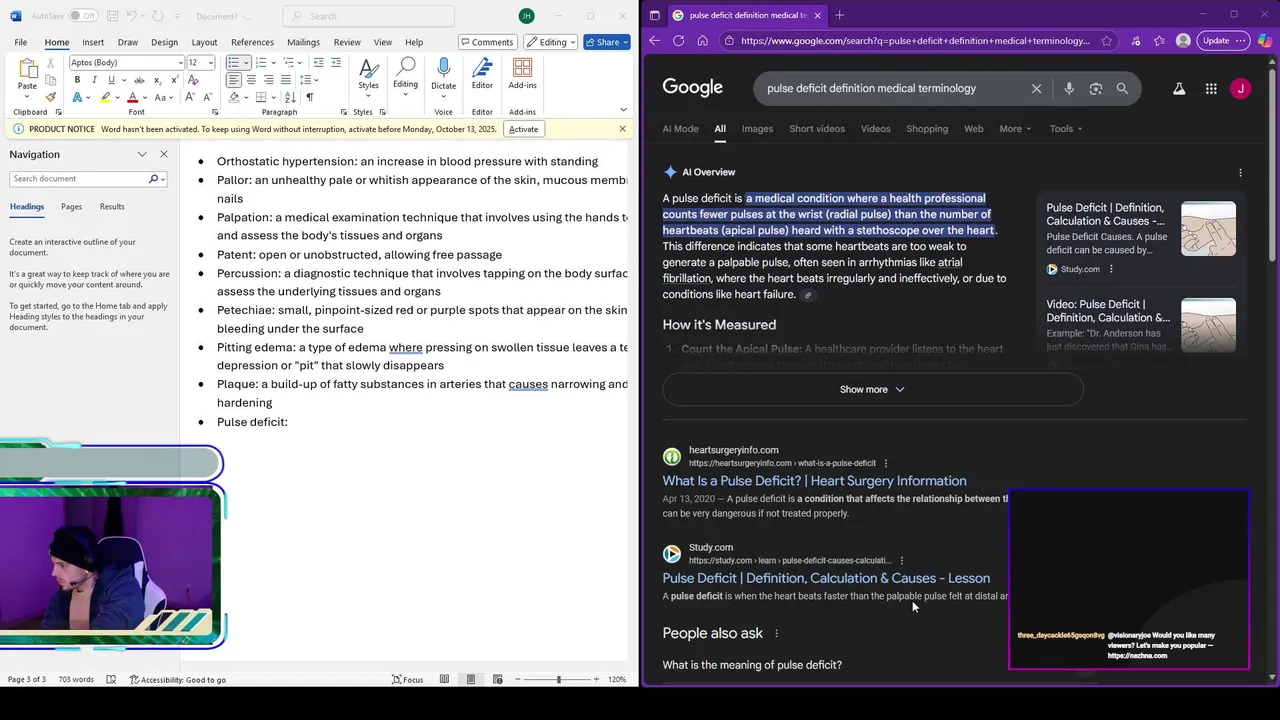The image size is (1280, 720).
Task: Click the Share button in Word
Action: pyautogui.click(x=607, y=42)
